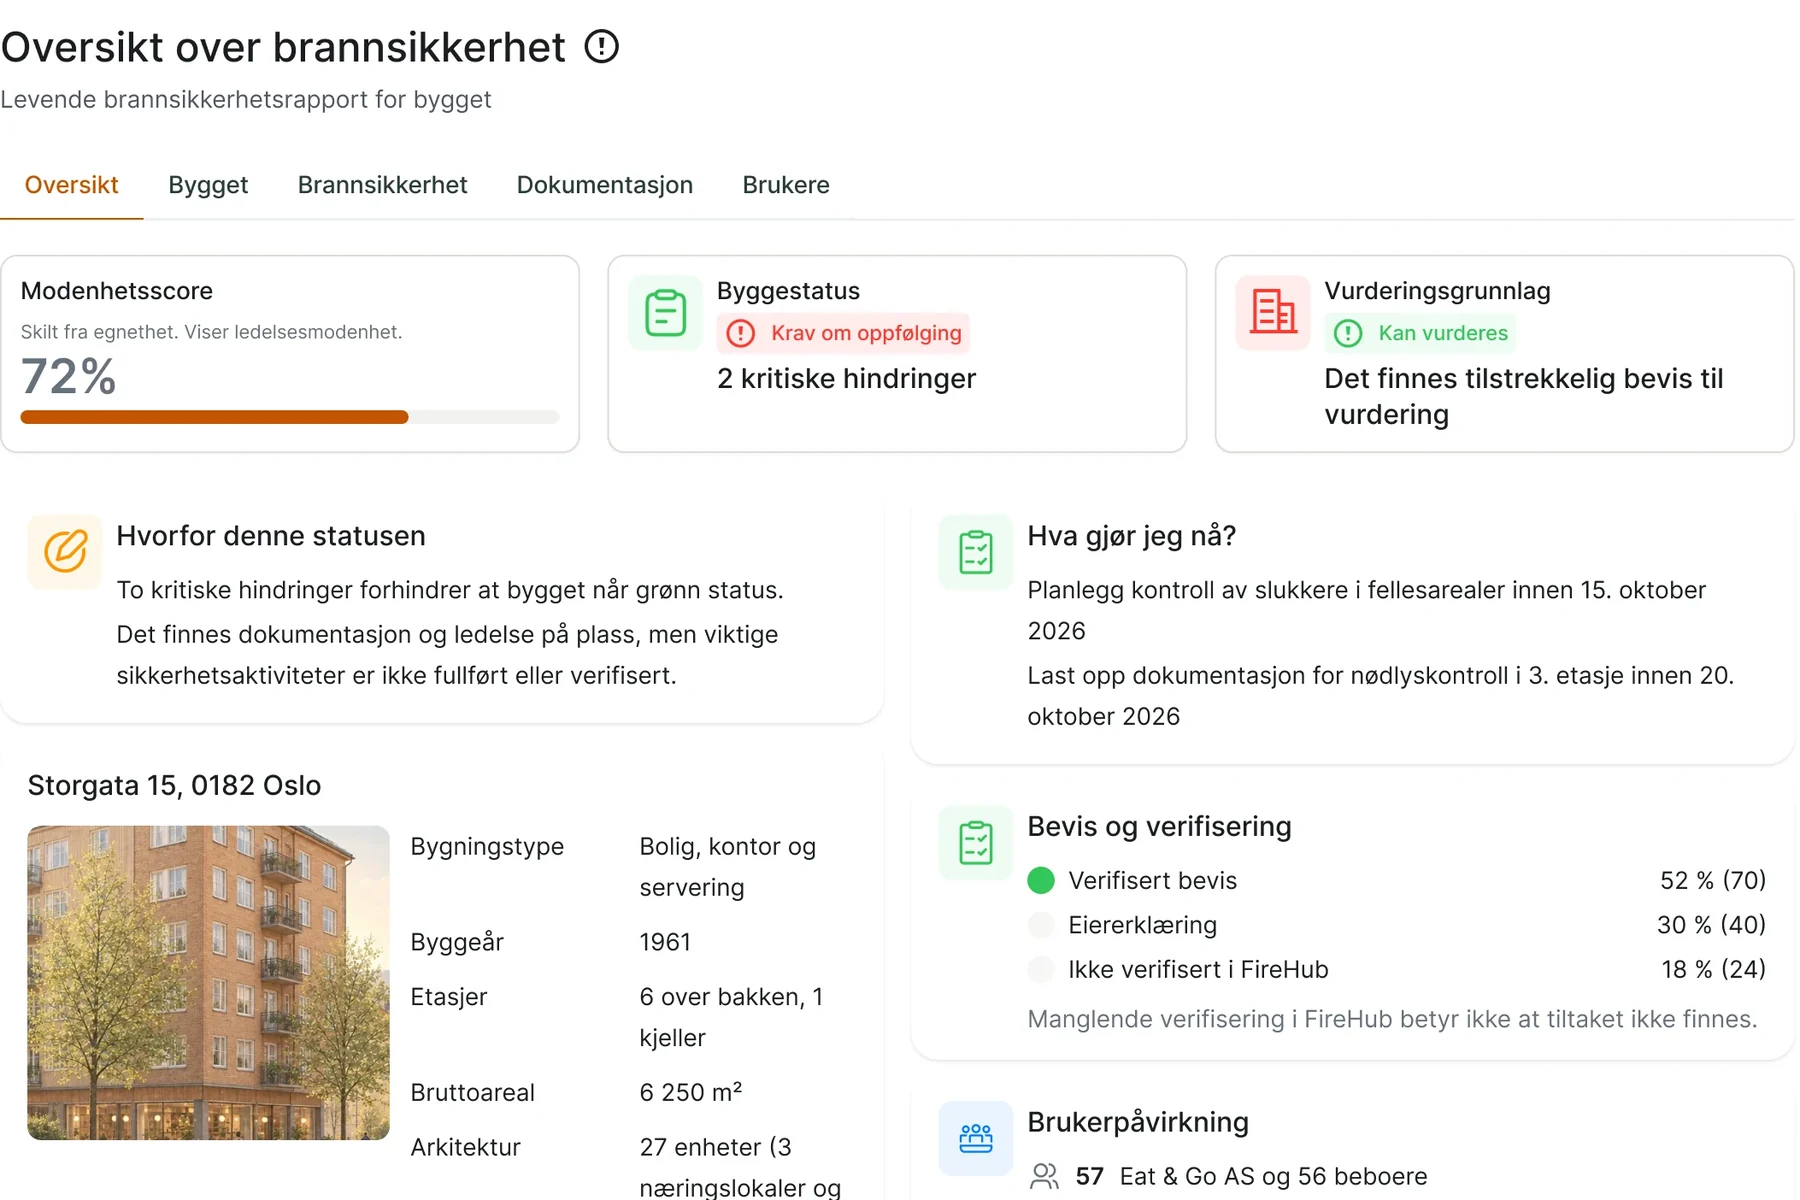Click the blue people icon beside Brukerpåvirkning
The width and height of the screenshot is (1800, 1200).
pyautogui.click(x=976, y=1138)
